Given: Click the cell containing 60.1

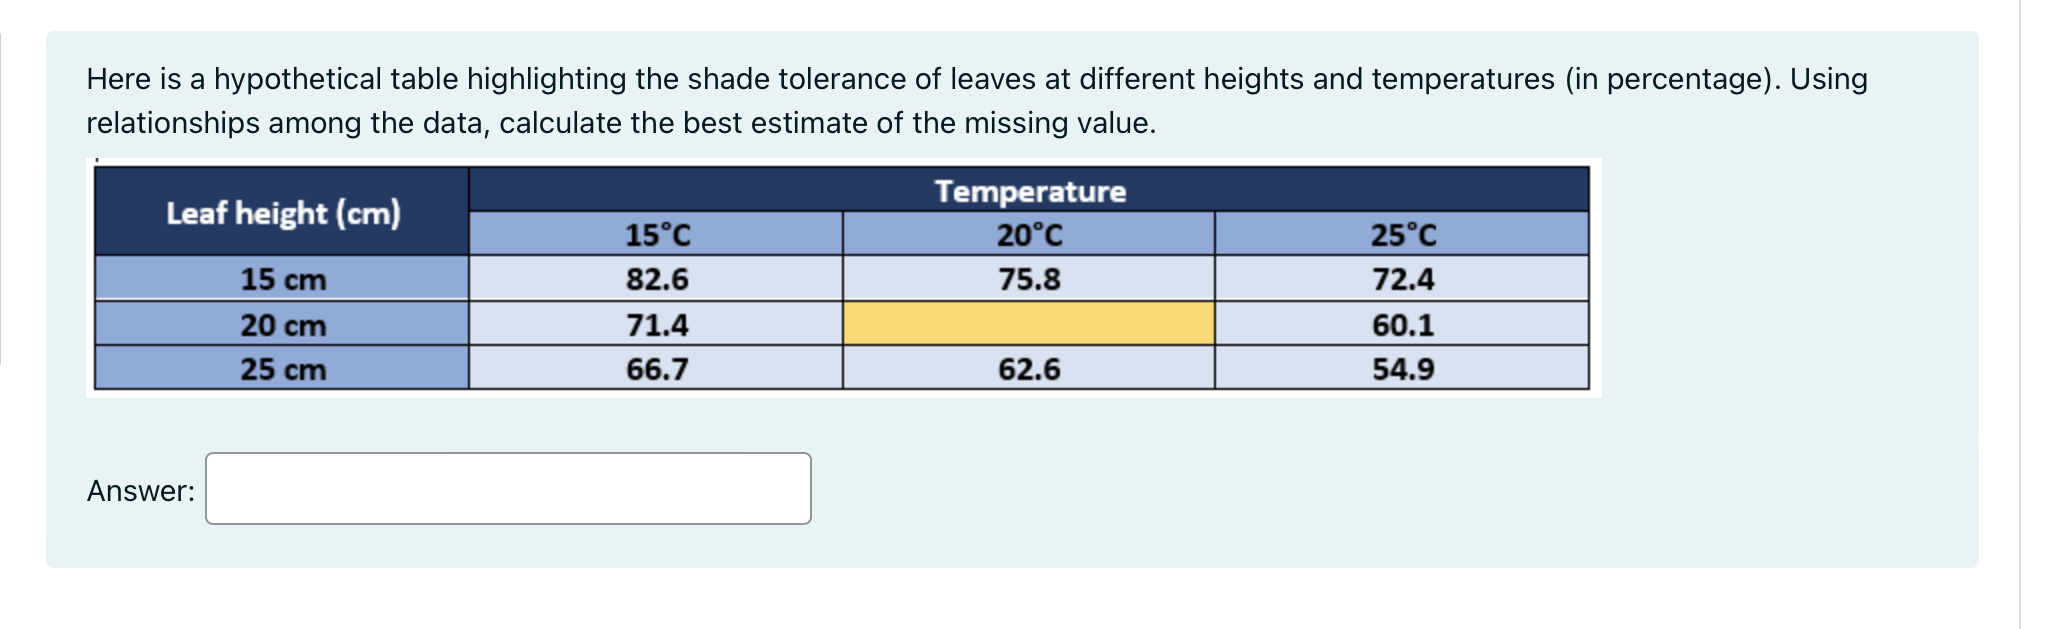Looking at the screenshot, I should pos(1400,324).
